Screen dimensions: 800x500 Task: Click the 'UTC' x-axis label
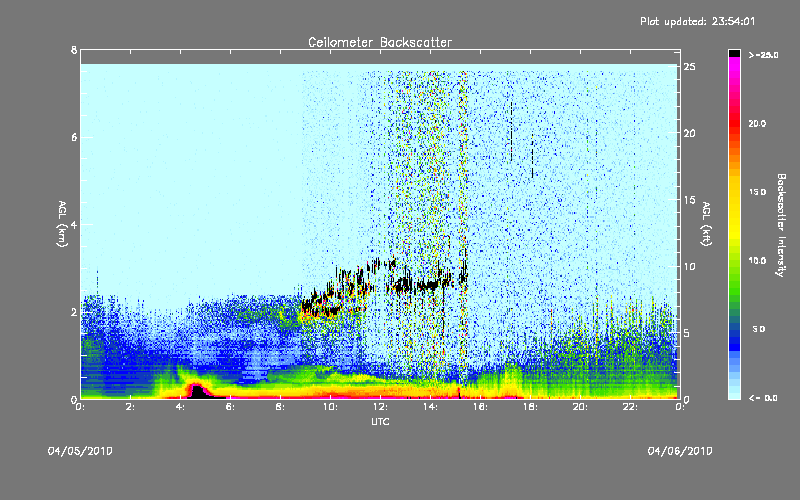click(x=380, y=421)
